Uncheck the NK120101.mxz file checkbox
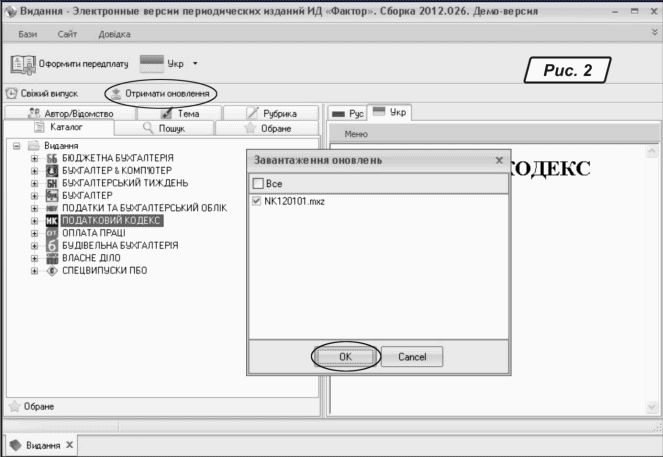 coord(258,202)
